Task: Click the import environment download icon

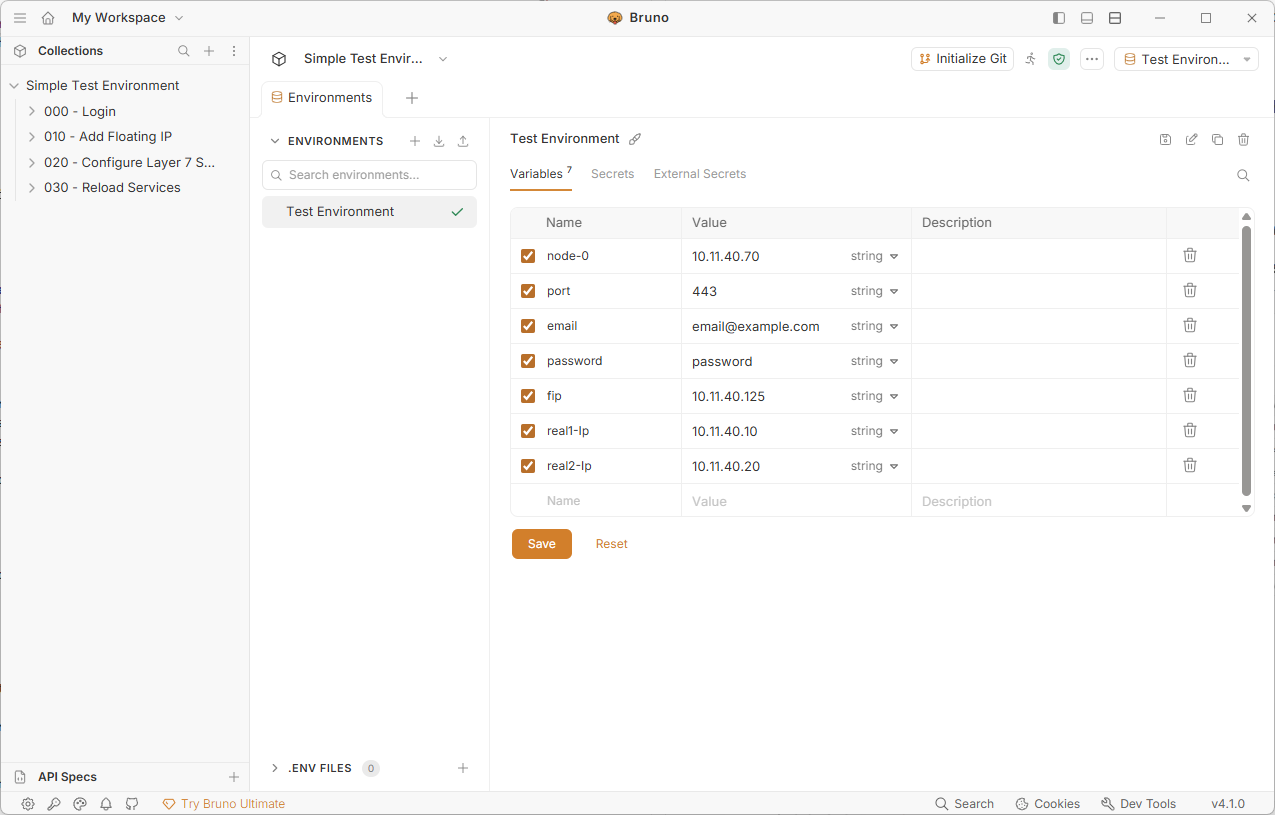Action: (x=439, y=141)
